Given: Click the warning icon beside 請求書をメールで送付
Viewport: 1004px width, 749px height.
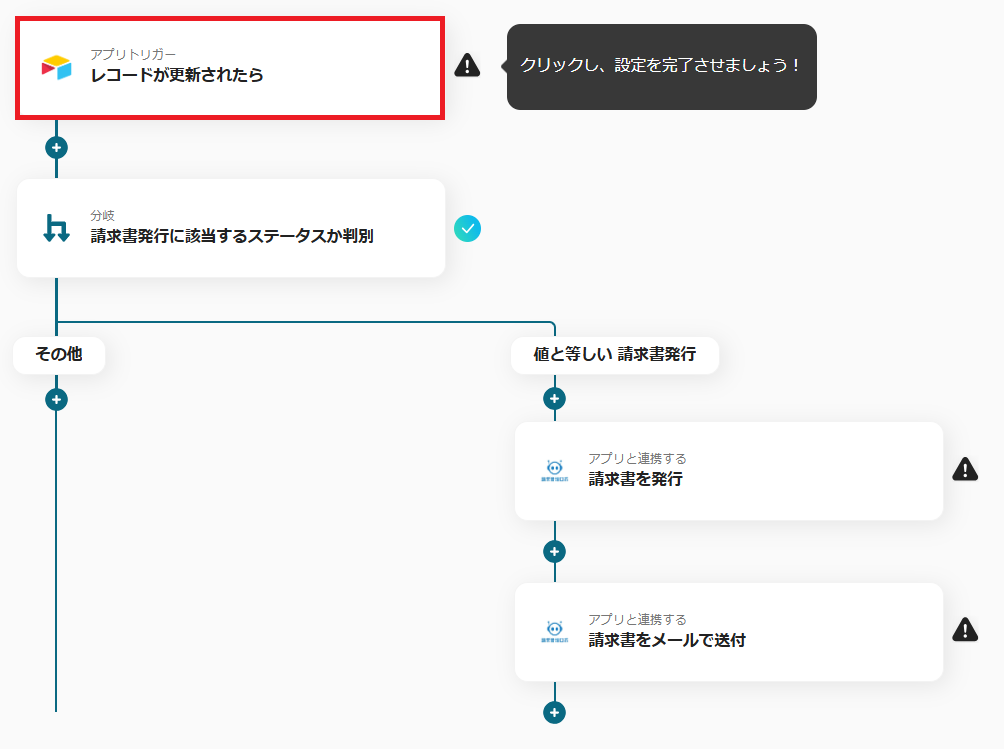Looking at the screenshot, I should tap(965, 630).
